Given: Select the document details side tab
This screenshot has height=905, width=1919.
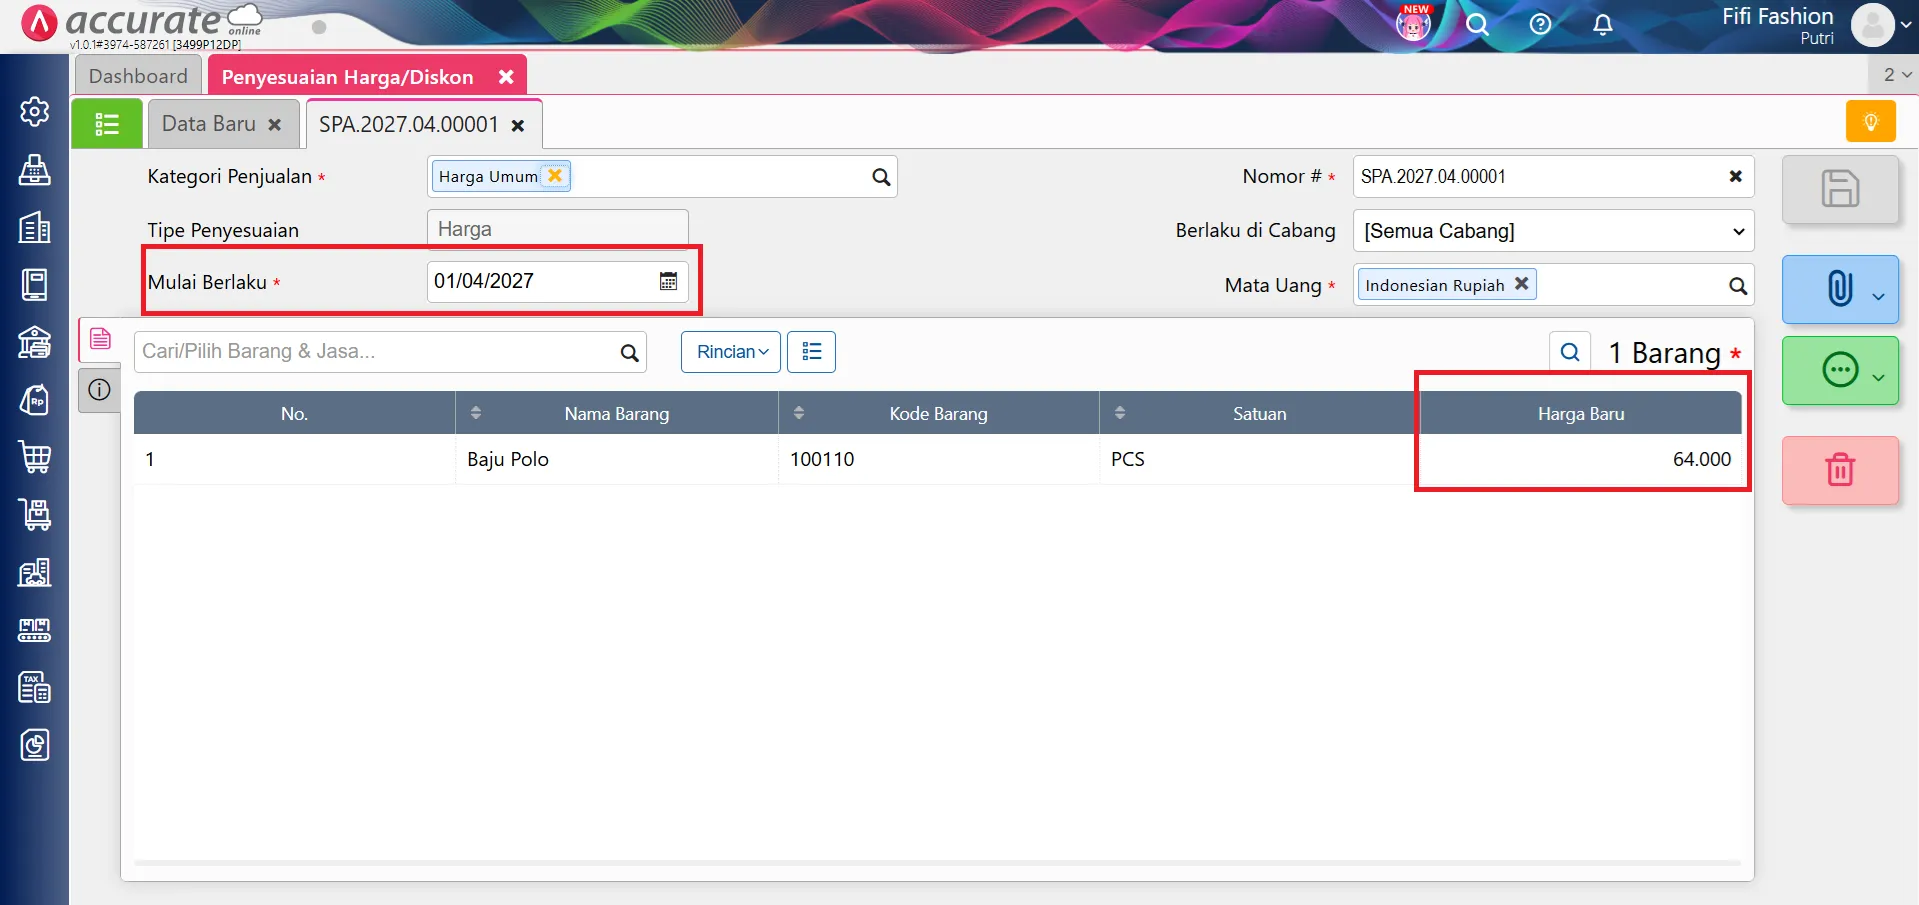Looking at the screenshot, I should click(100, 340).
